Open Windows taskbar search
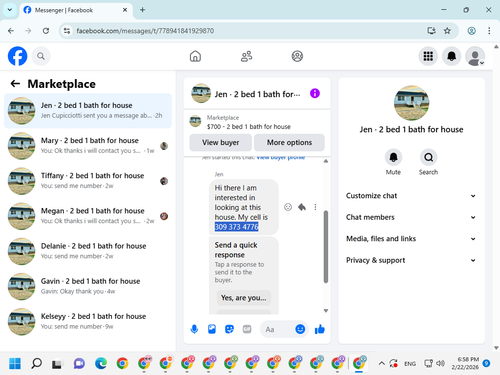Image resolution: width=500 pixels, height=375 pixels. point(36,363)
